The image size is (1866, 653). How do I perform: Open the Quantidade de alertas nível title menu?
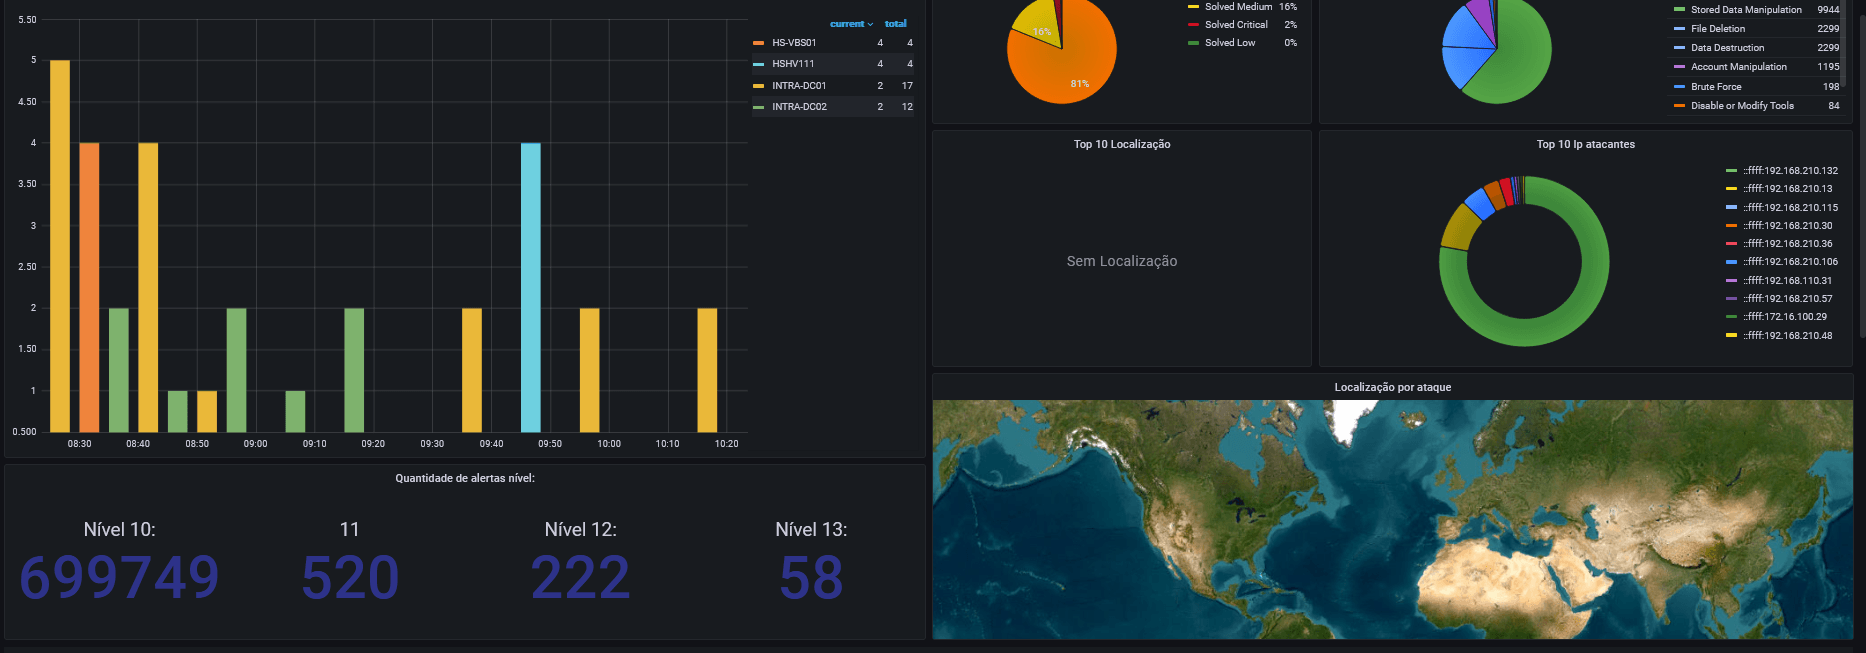click(465, 478)
